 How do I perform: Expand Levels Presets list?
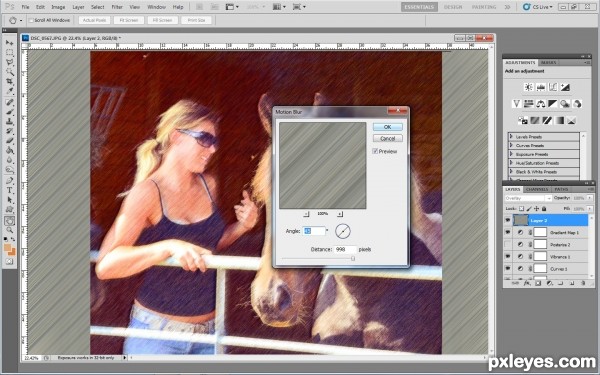click(511, 137)
